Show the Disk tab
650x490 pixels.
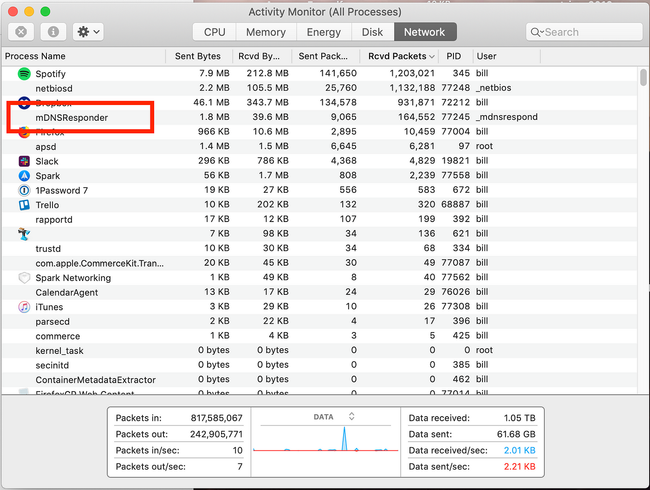[372, 32]
